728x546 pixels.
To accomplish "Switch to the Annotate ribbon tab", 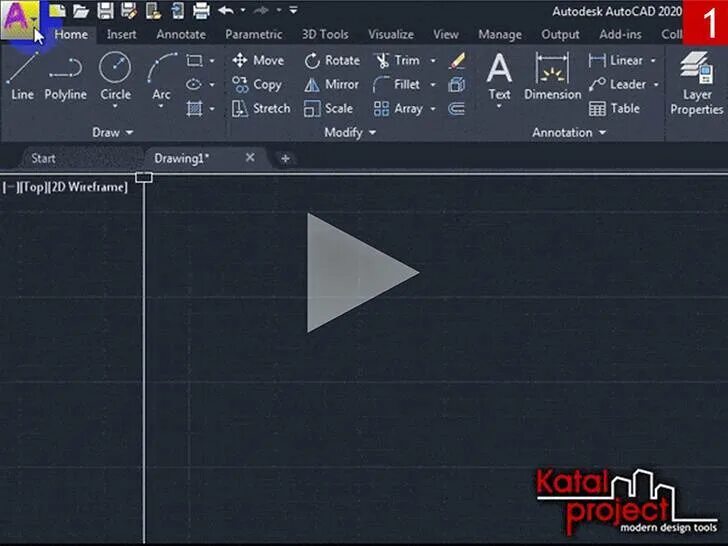I will pos(181,34).
